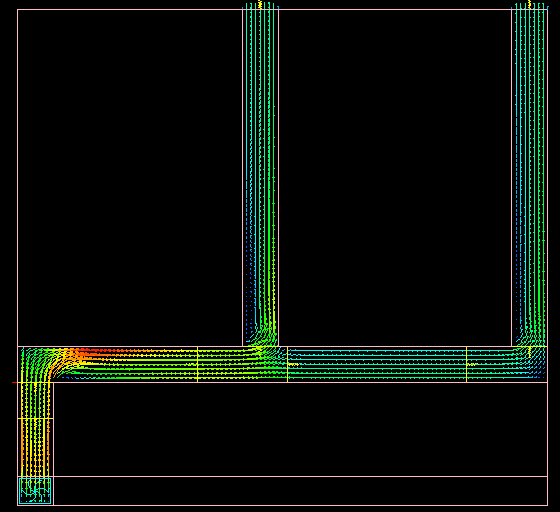Click yellow horizontal divider inside the inlet duct

coord(35,418)
